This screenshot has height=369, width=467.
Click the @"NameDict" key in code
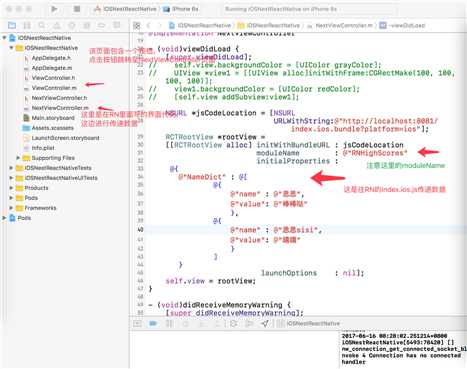(x=202, y=177)
